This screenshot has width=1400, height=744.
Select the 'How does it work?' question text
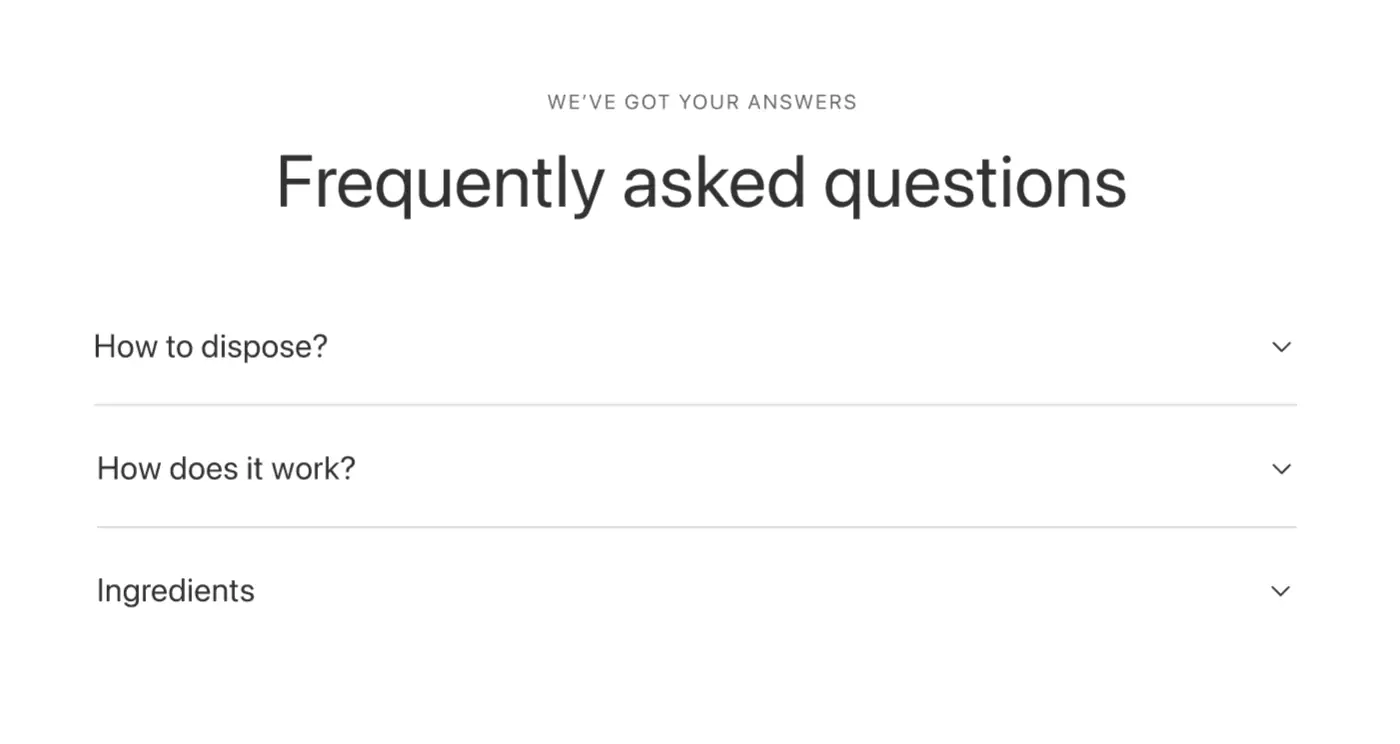coord(225,468)
